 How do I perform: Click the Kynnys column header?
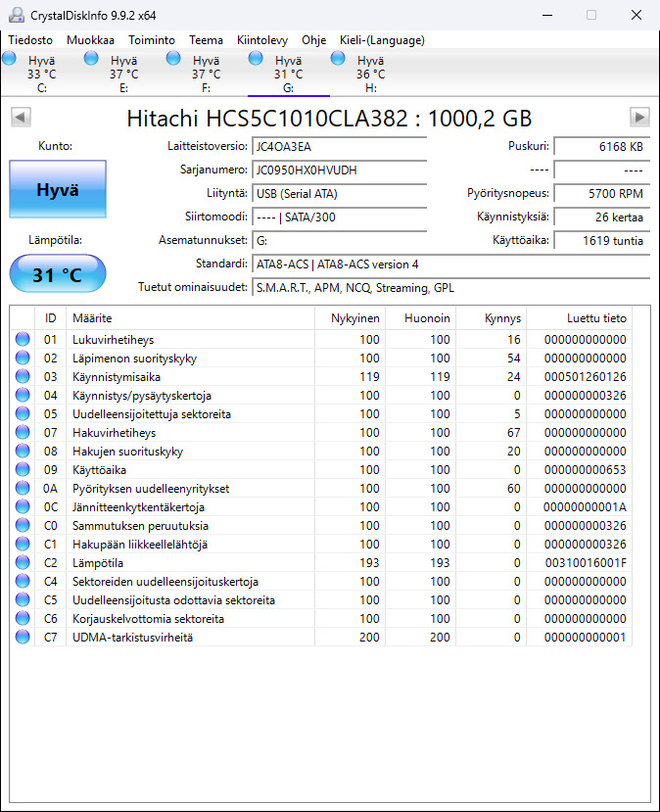[x=491, y=318]
